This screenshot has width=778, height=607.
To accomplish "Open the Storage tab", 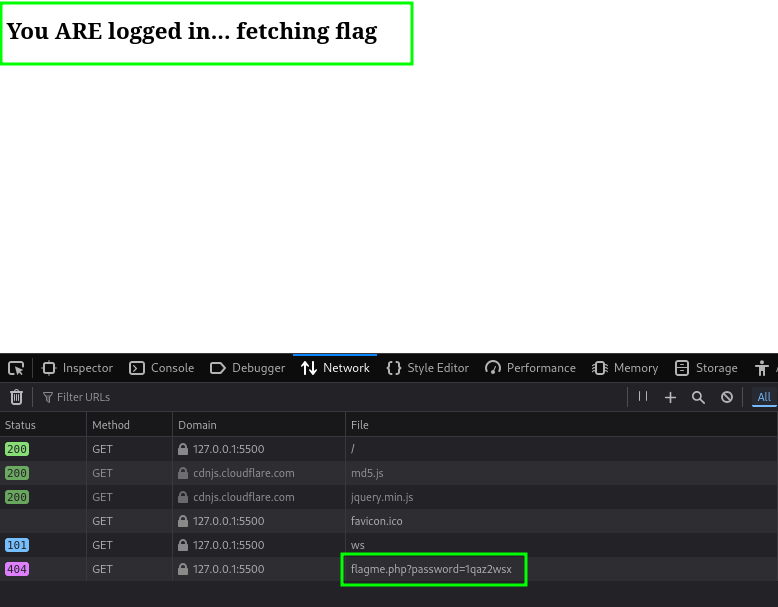I will click(706, 368).
